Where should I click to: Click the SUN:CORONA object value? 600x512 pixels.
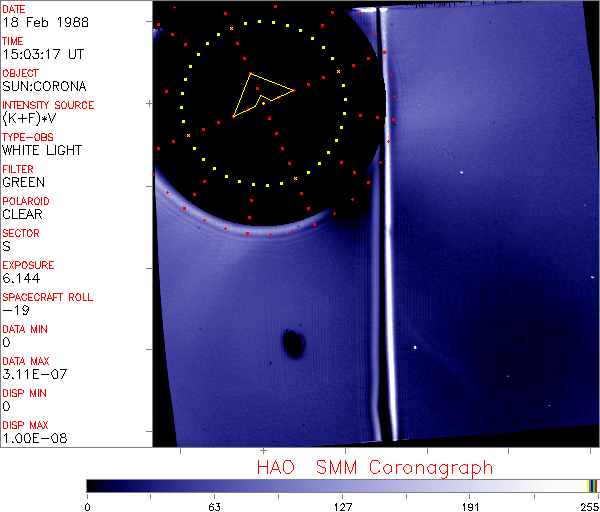pos(42,86)
